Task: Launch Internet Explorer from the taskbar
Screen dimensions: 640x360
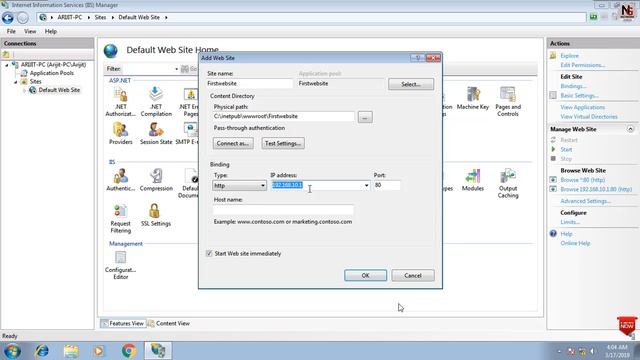Action: coord(42,351)
